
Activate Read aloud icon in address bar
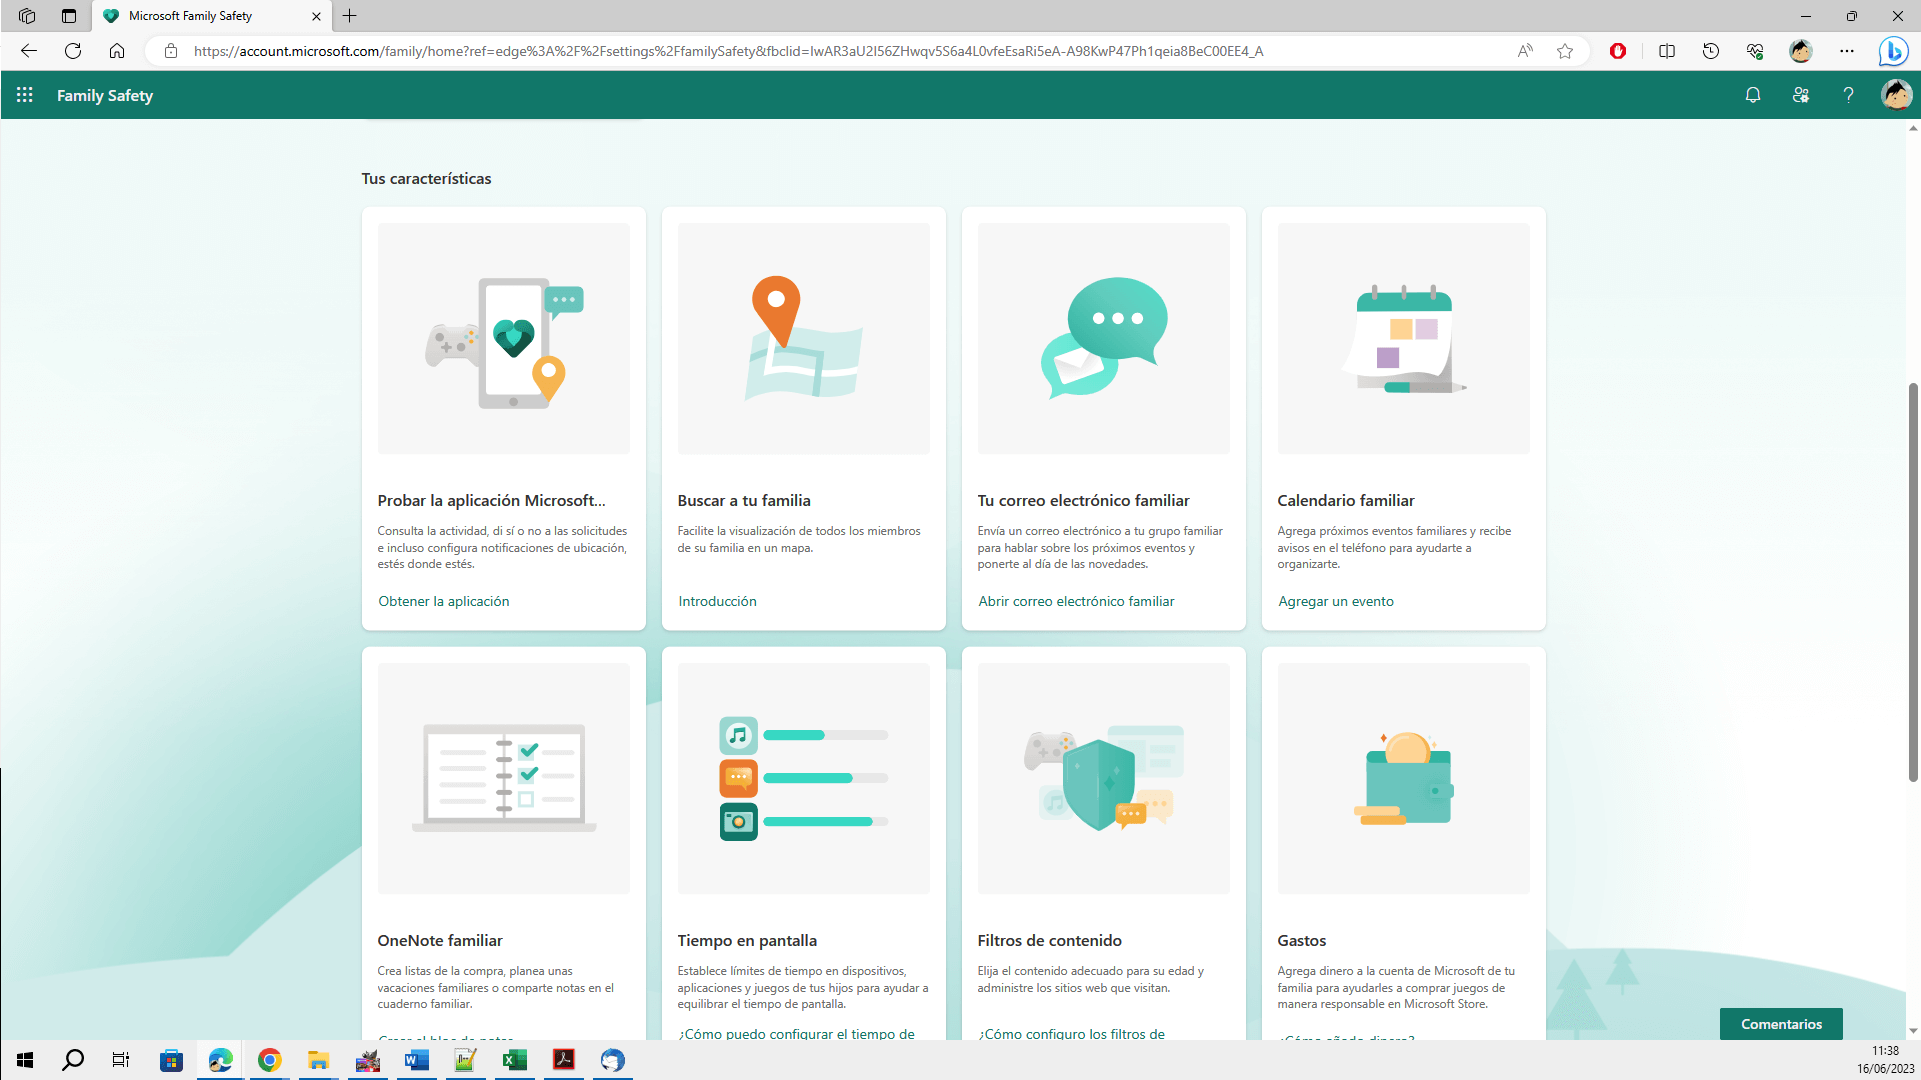coord(1525,51)
